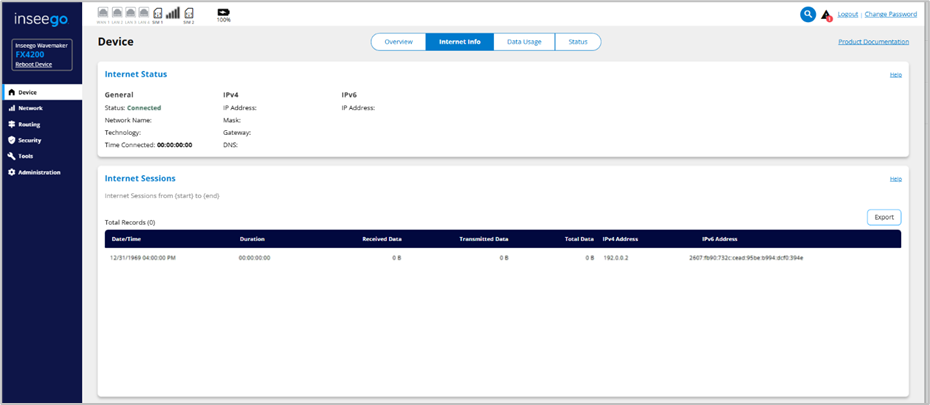Click the WAN 1 port icon
The height and width of the screenshot is (405, 930).
pyautogui.click(x=105, y=13)
